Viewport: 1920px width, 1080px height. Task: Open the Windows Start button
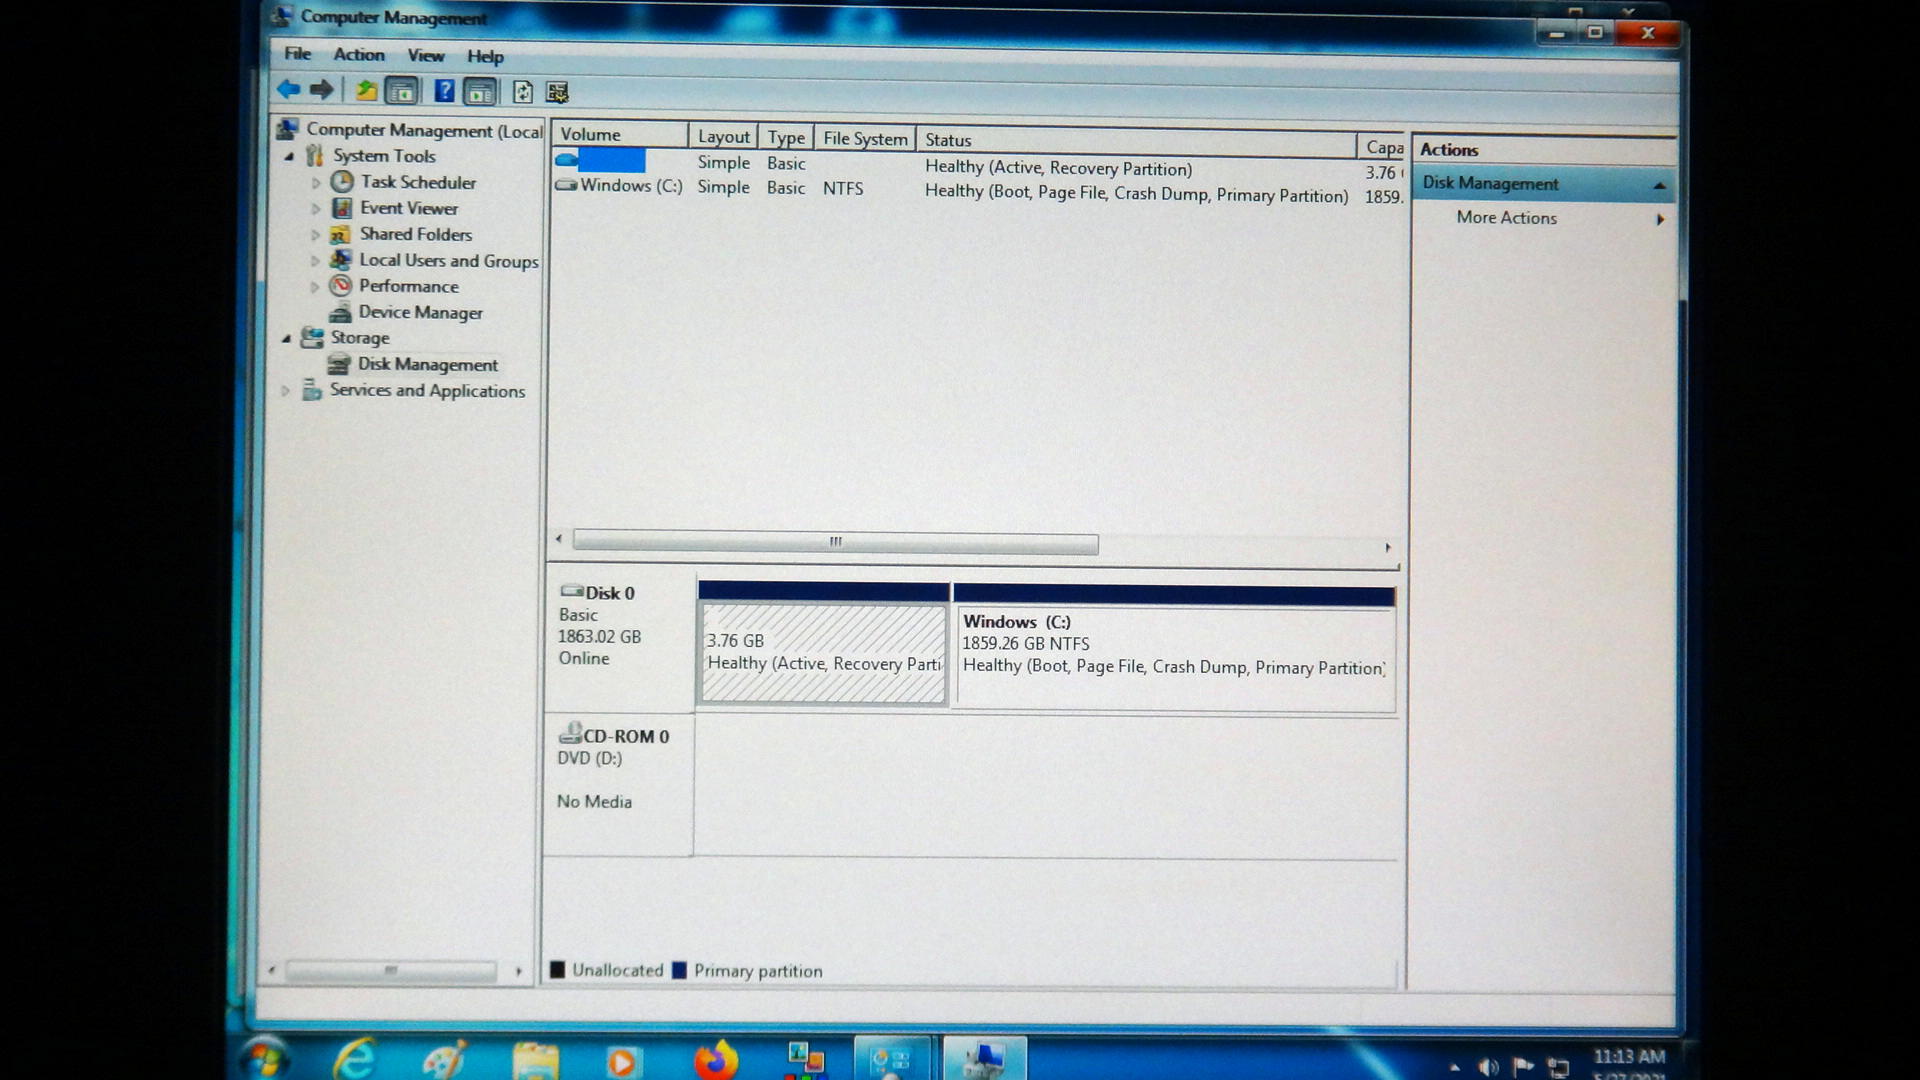pos(265,1060)
